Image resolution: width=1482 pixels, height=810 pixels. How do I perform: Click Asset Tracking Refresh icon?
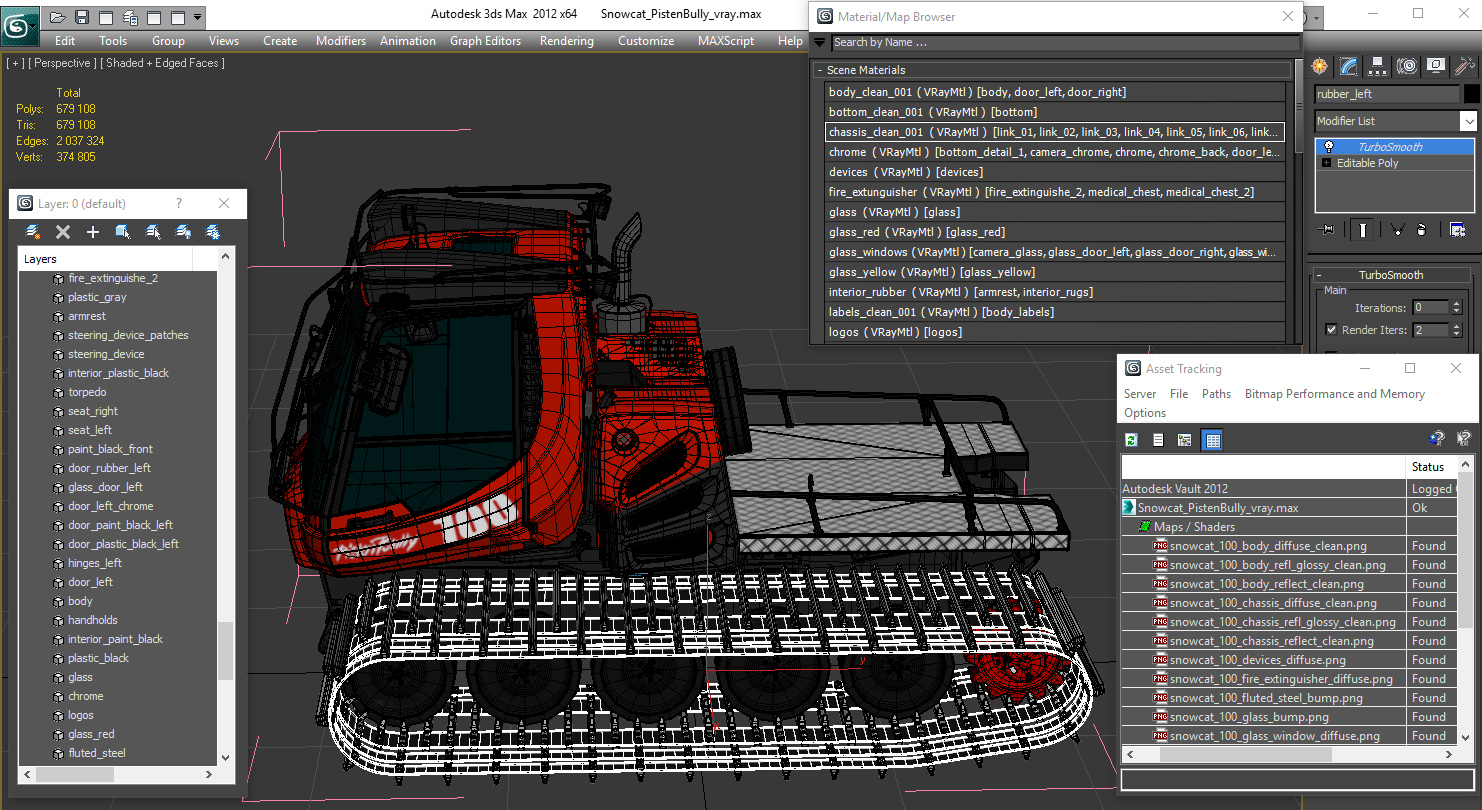(x=1131, y=440)
